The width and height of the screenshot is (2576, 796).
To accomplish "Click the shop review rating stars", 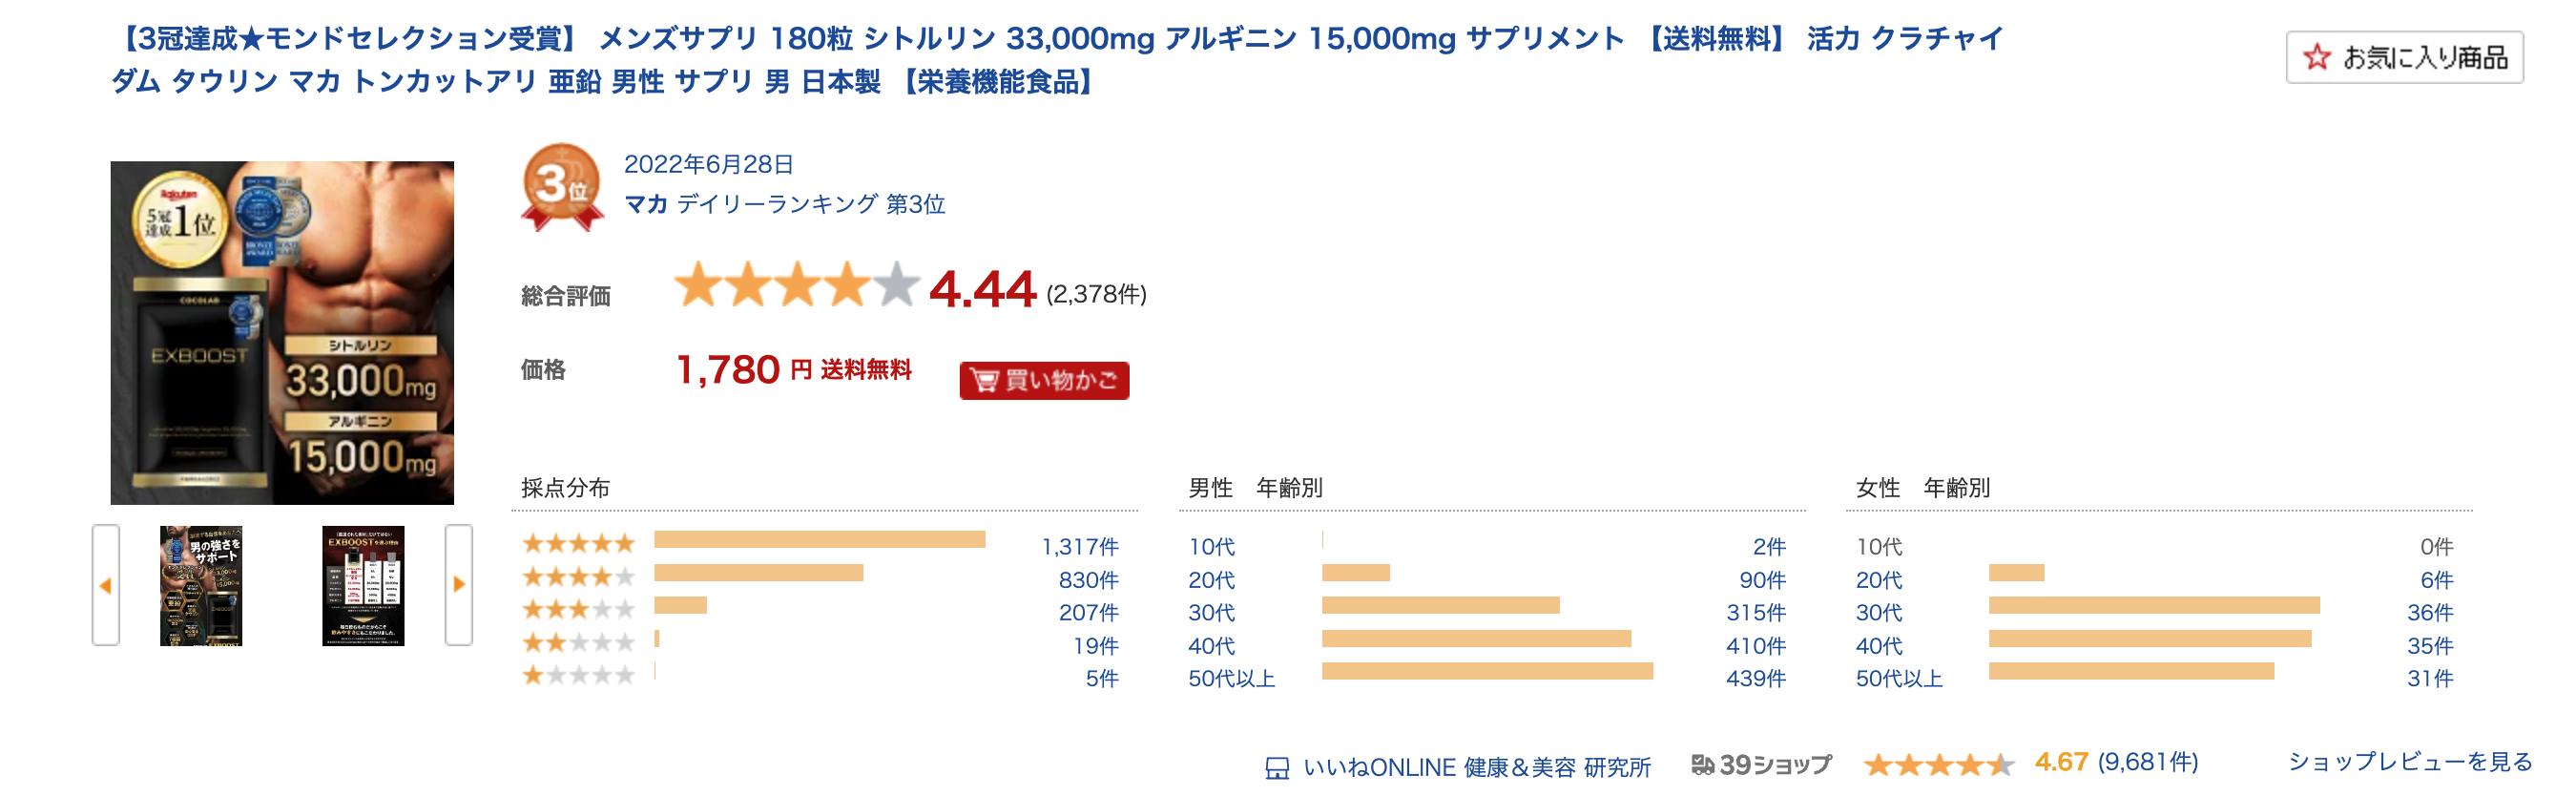I will [1938, 765].
